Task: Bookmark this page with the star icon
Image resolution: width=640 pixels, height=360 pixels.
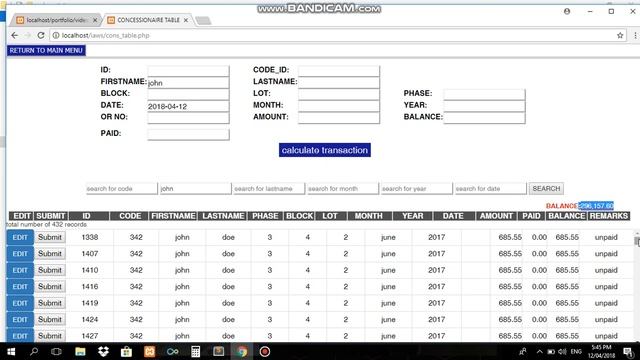Action: tap(620, 36)
